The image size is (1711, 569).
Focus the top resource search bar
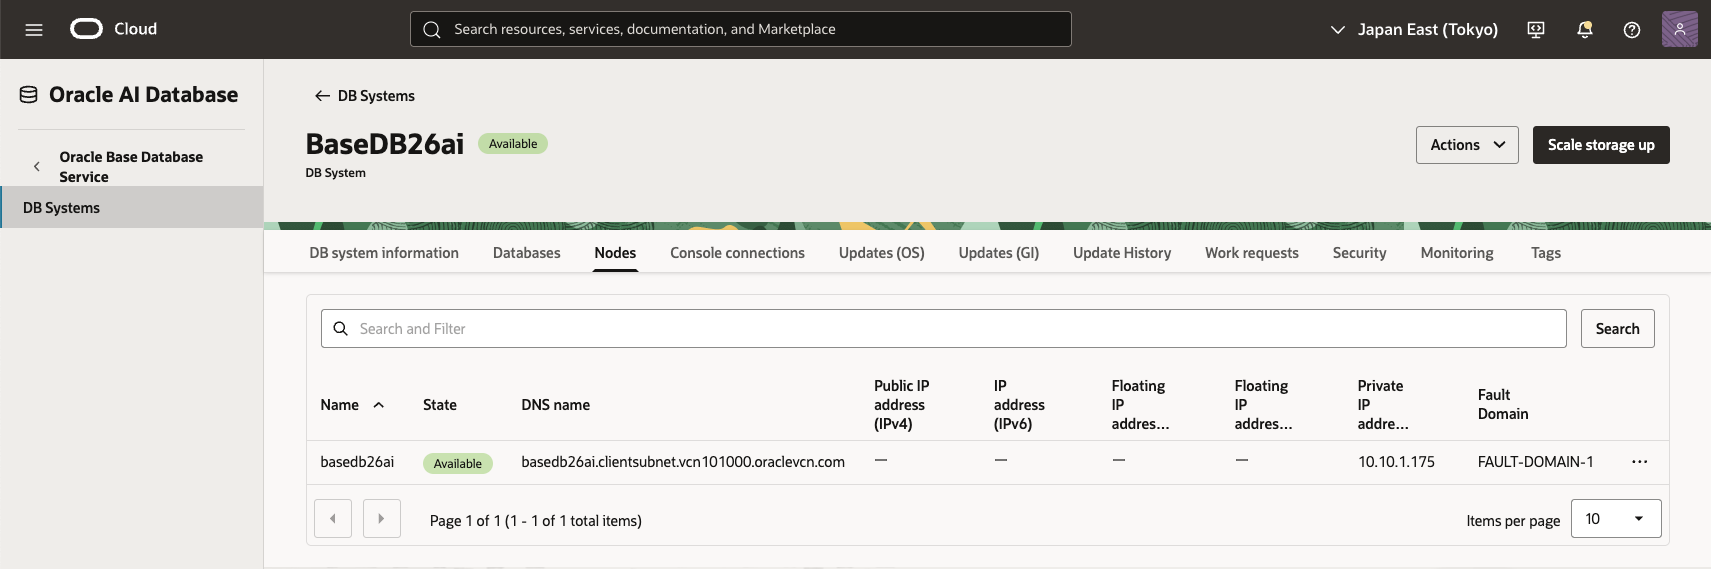click(x=741, y=29)
